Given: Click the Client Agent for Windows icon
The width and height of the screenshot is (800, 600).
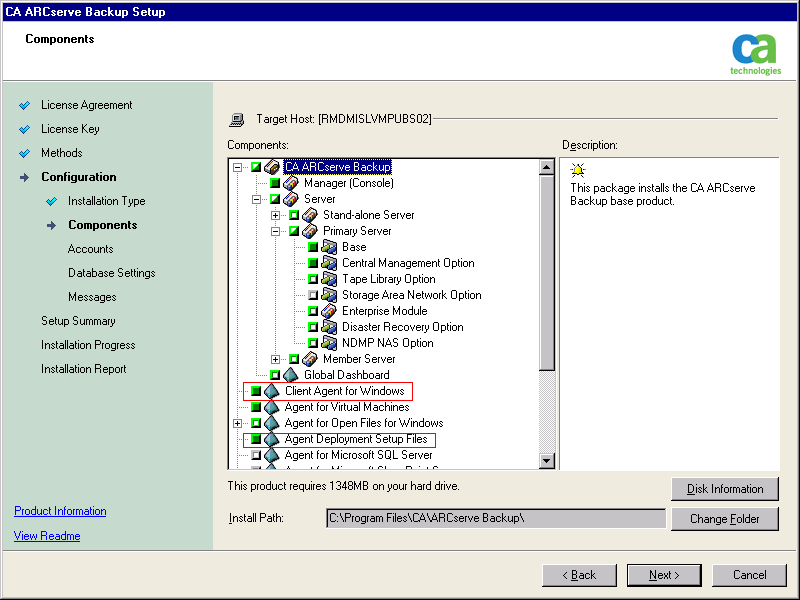Looking at the screenshot, I should click(271, 391).
